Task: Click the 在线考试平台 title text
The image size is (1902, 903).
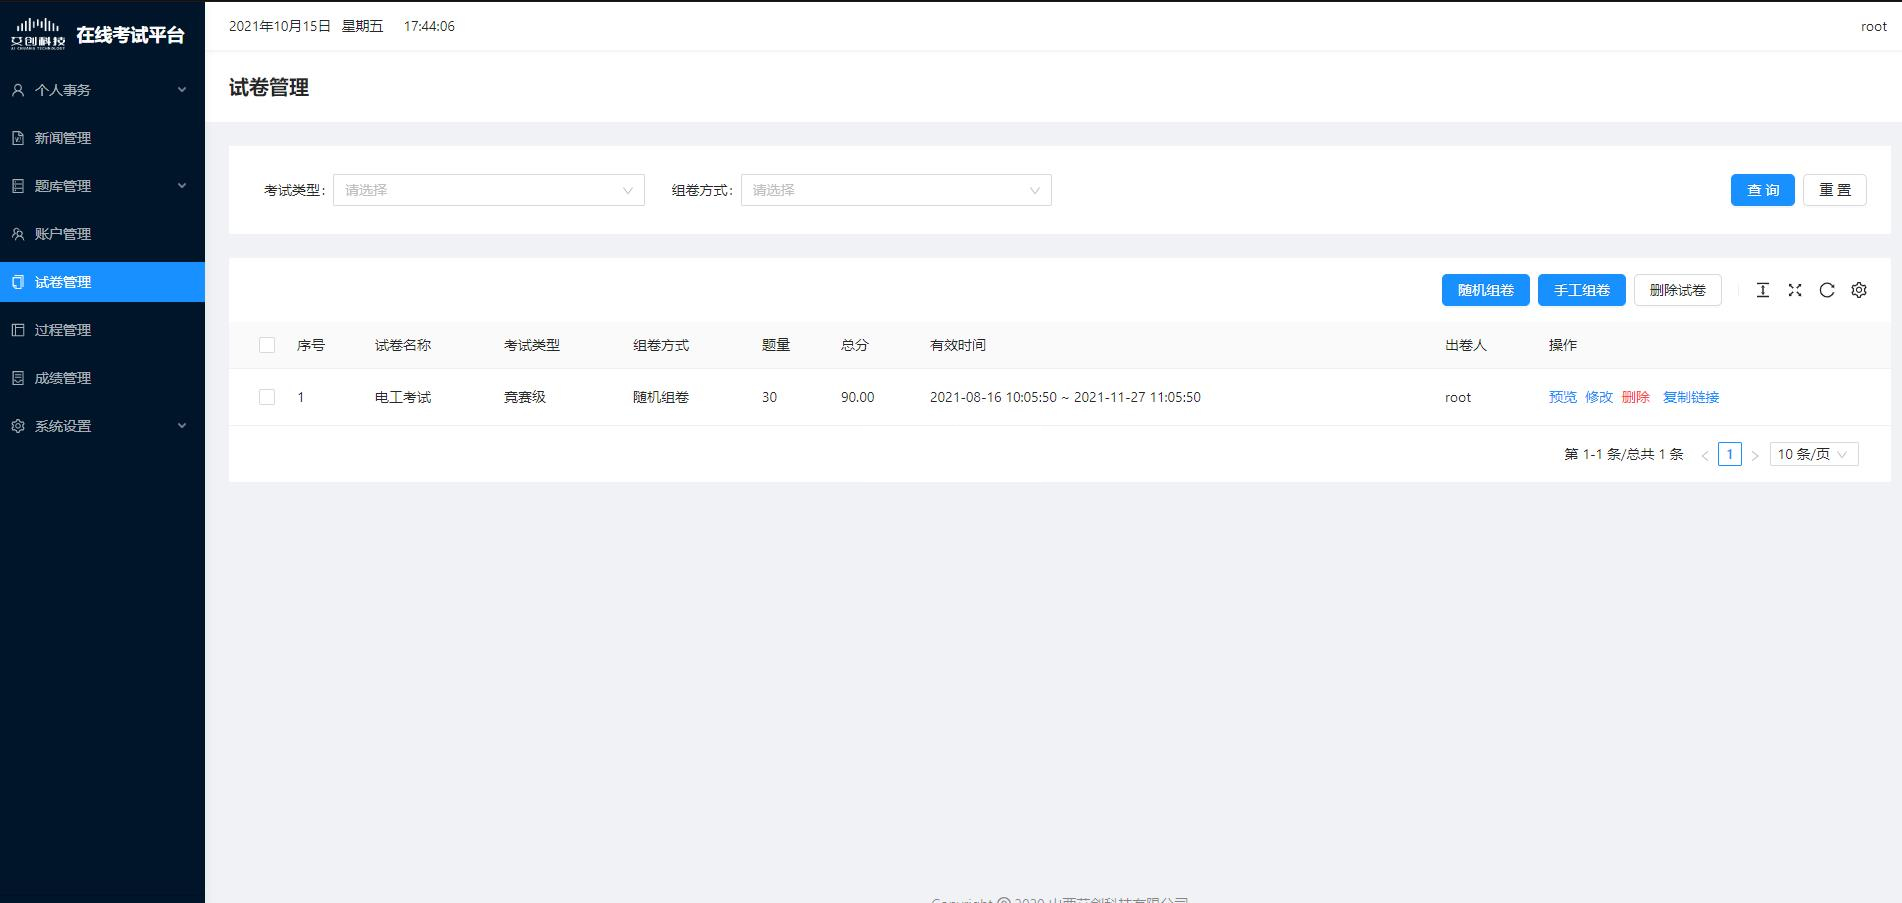Action: [x=131, y=35]
